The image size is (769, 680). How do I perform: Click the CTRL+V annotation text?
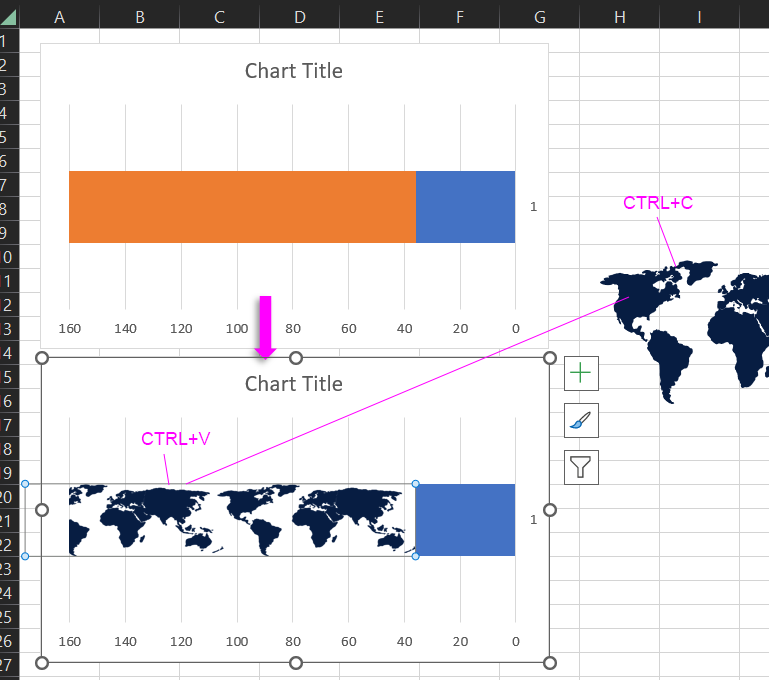coord(175,439)
